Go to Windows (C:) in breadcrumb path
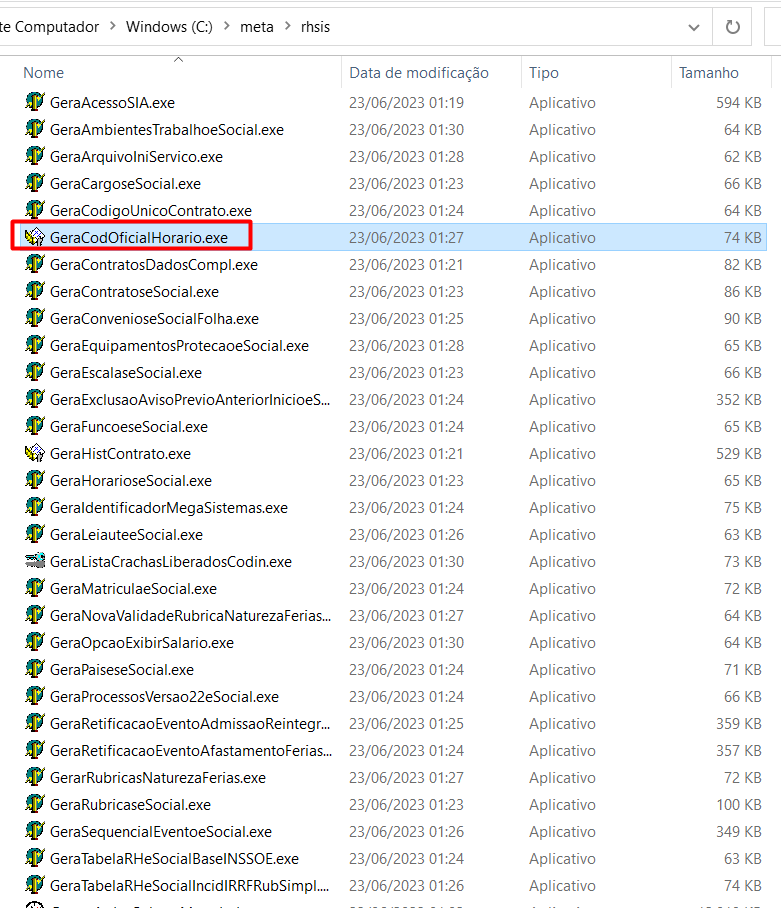The width and height of the screenshot is (781, 911). pos(169,27)
